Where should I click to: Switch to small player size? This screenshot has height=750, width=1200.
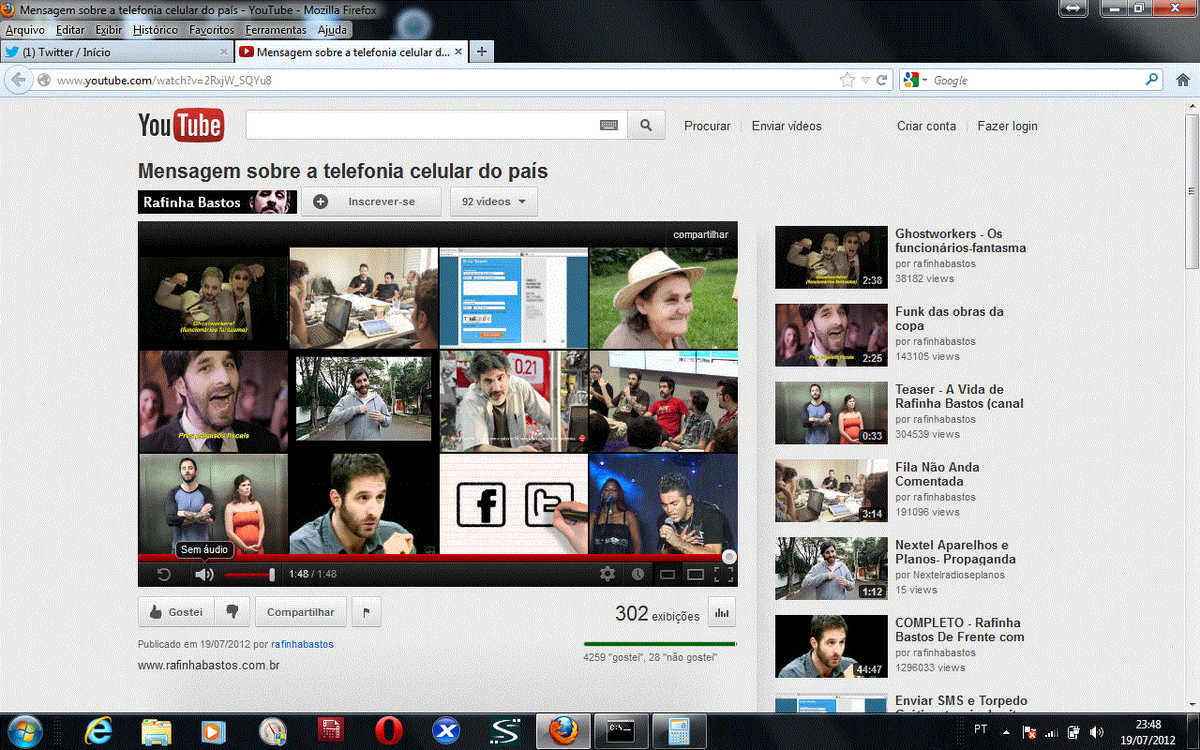[x=667, y=574]
